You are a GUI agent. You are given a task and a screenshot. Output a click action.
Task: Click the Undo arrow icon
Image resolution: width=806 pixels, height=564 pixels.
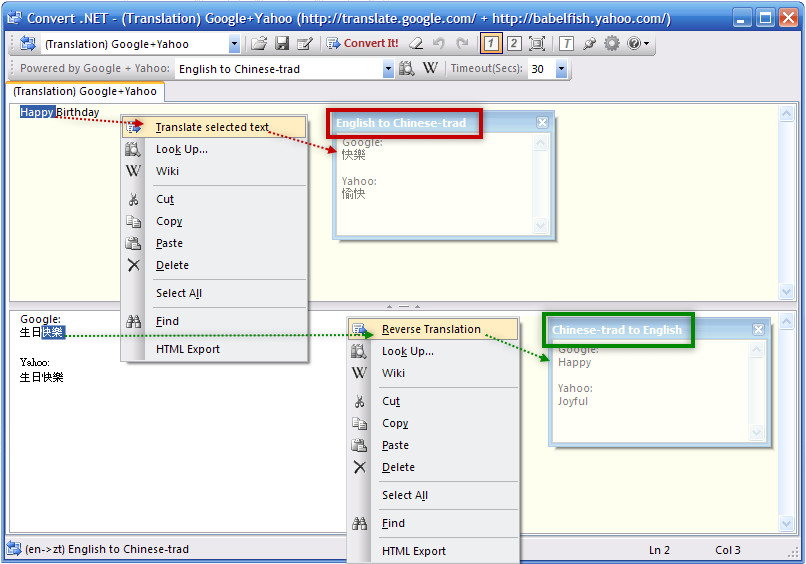point(438,44)
